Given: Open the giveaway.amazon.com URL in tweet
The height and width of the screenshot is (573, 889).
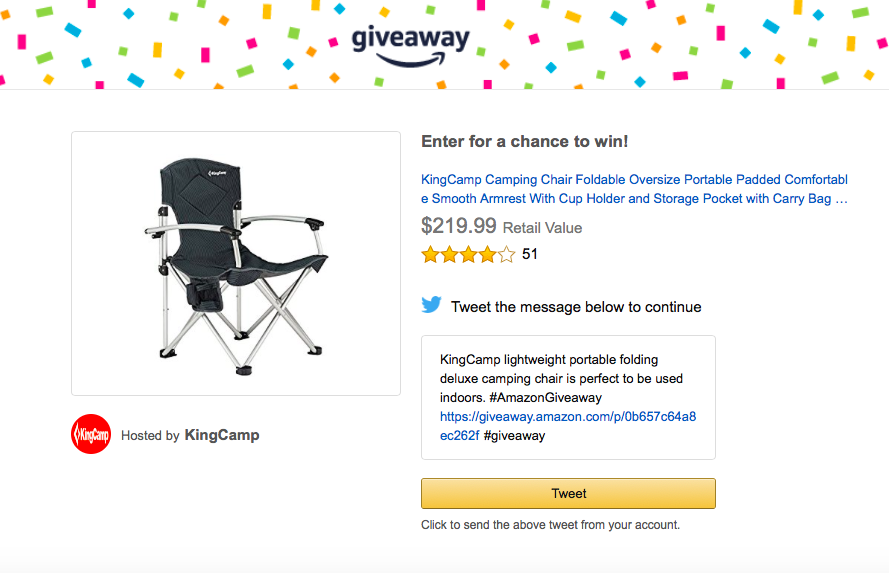Looking at the screenshot, I should coord(568,426).
